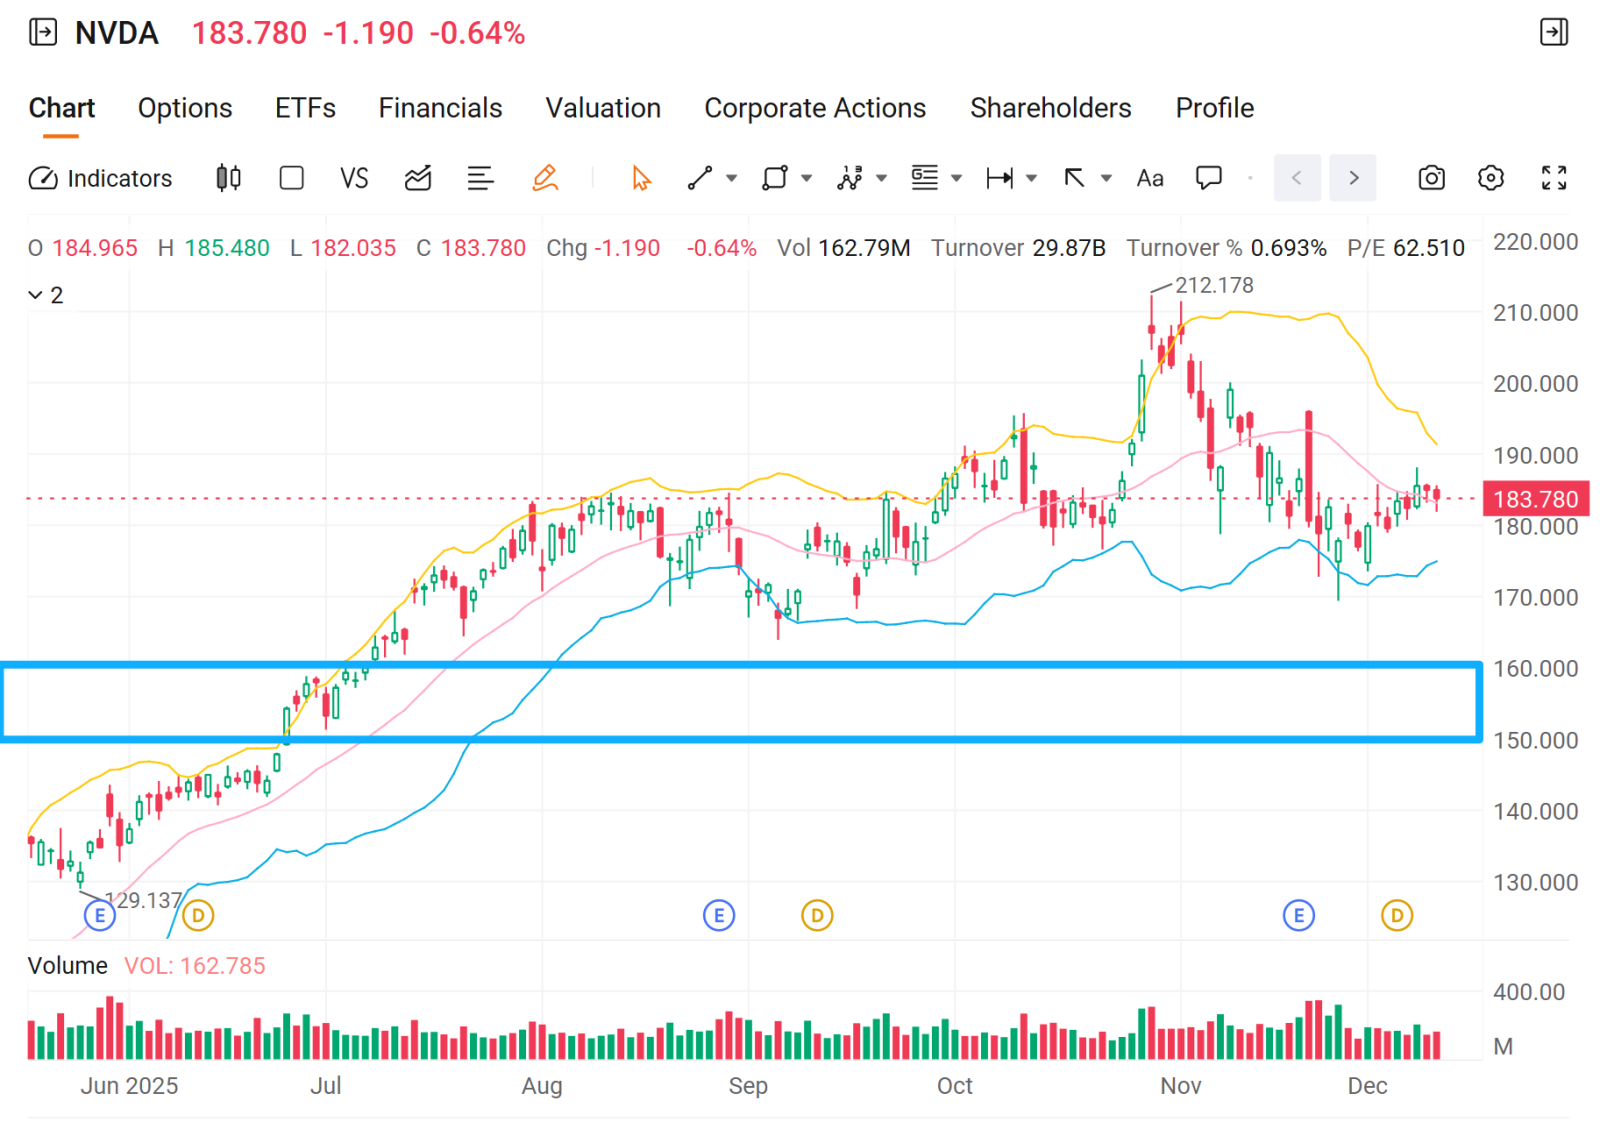
Task: Toggle the orange drawing pencil tool
Action: [x=545, y=178]
